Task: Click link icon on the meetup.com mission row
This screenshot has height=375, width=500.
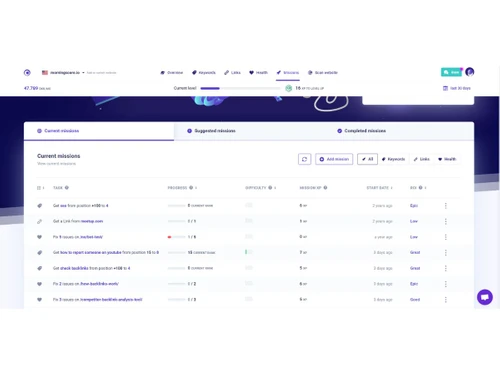Action: 40,221
